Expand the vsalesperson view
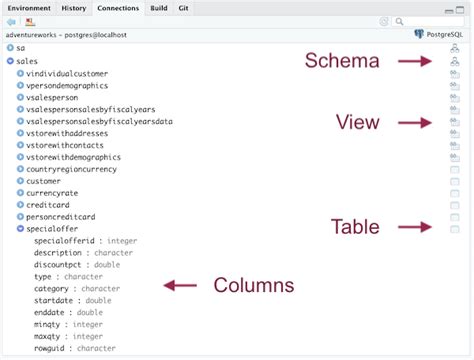 tap(20, 97)
